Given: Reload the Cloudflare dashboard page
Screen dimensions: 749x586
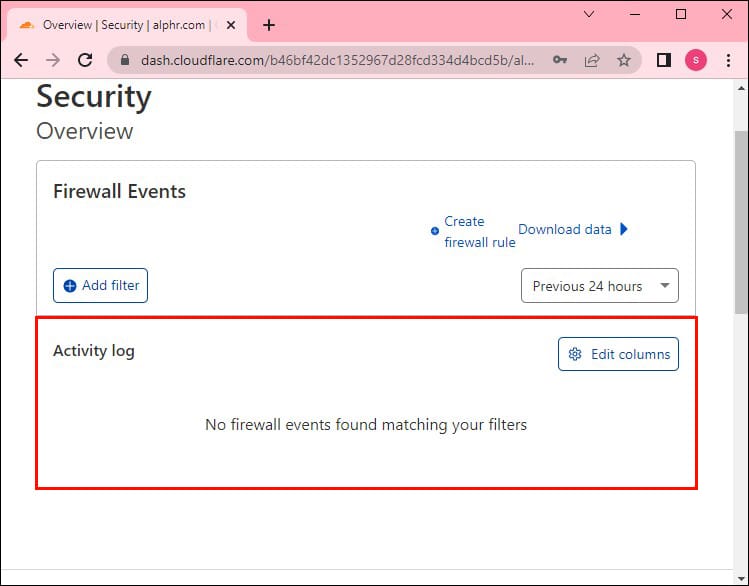Looking at the screenshot, I should coord(85,60).
